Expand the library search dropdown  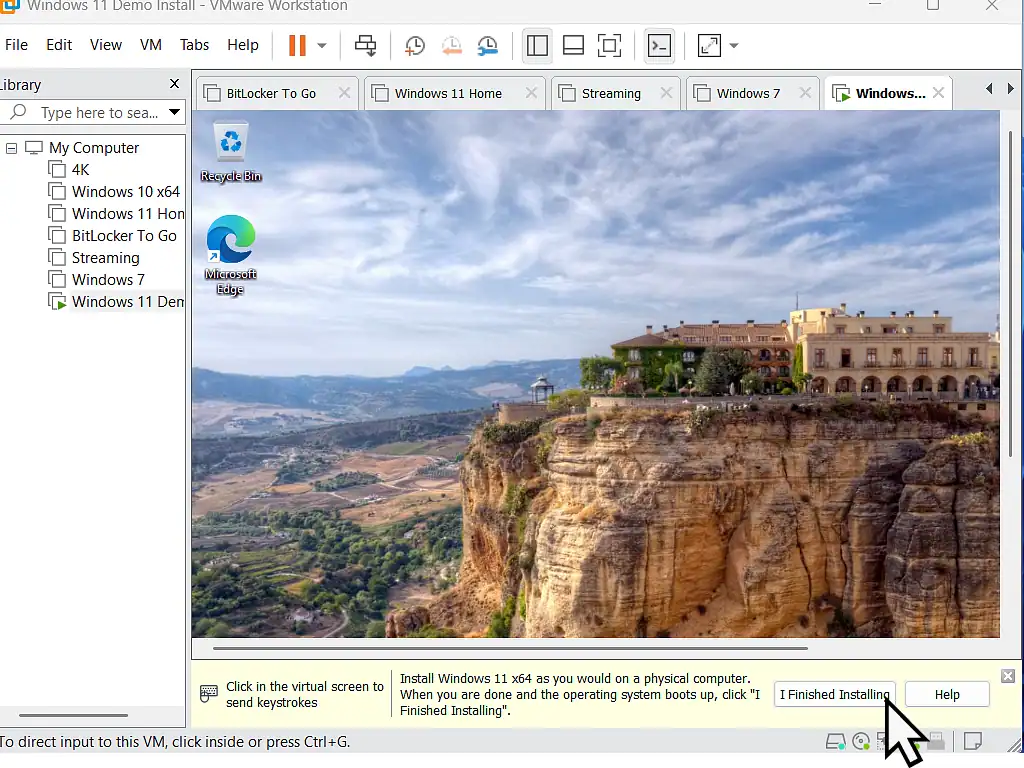pos(174,112)
